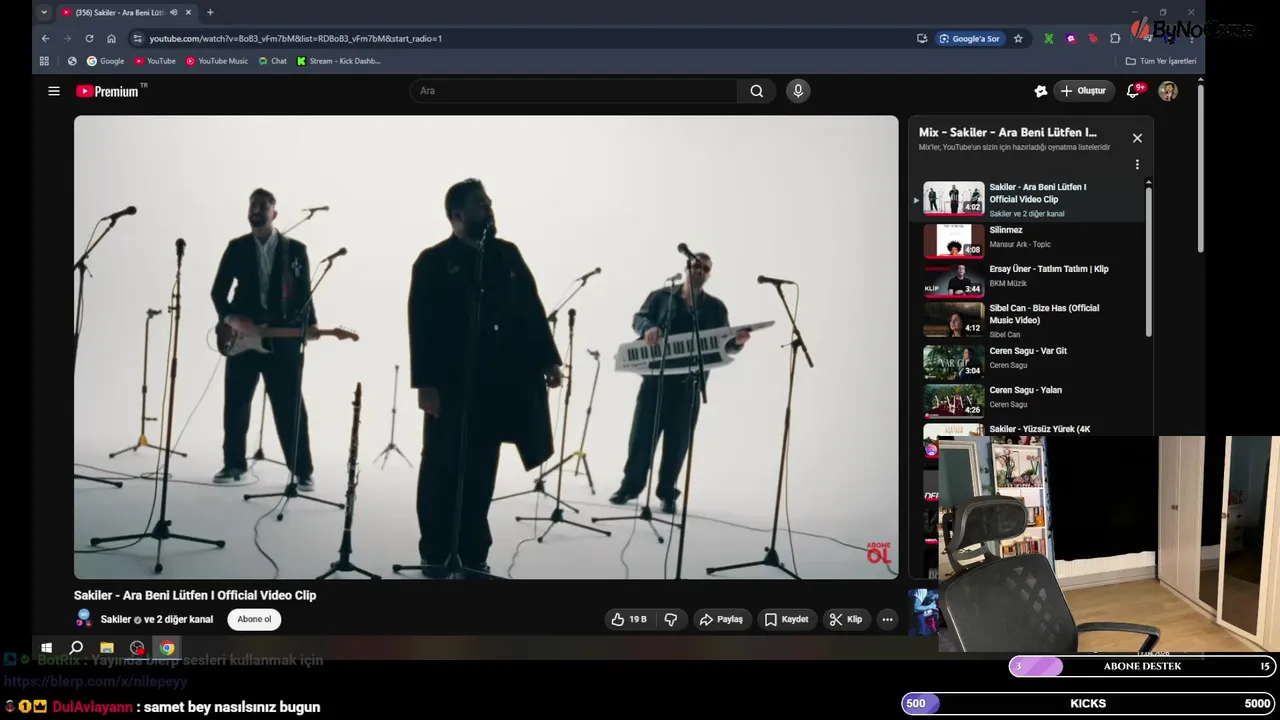Open the blerp.com link in chat
1280x720 pixels.
click(x=95, y=682)
